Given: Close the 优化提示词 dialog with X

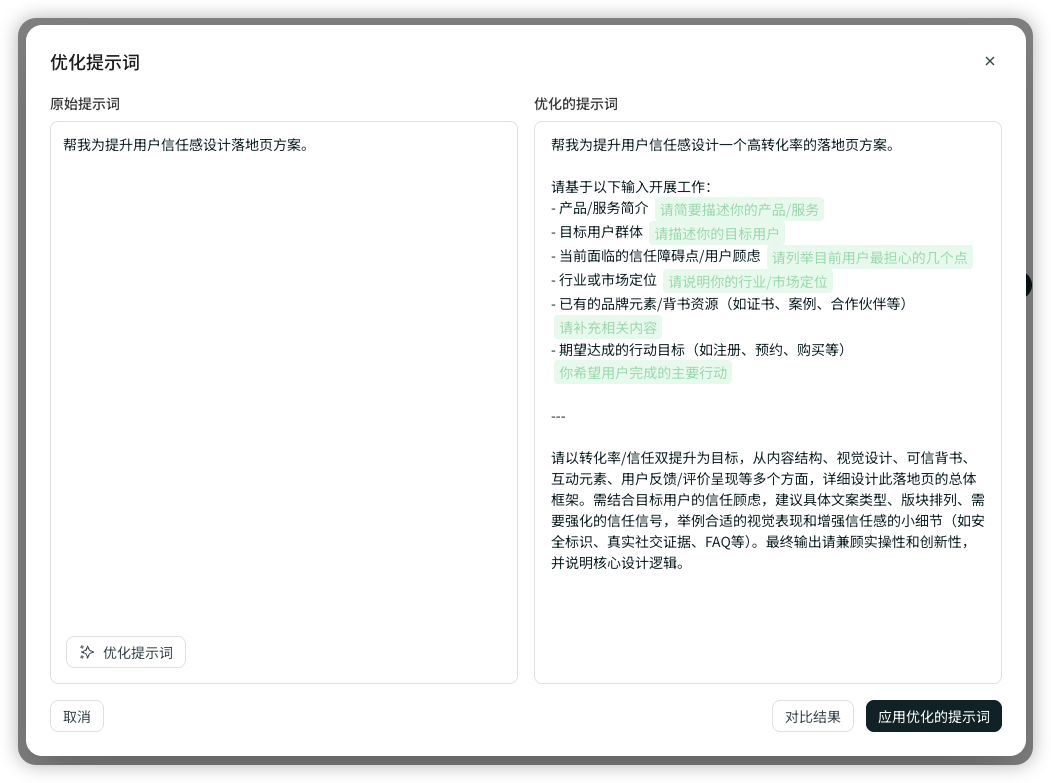Looking at the screenshot, I should pos(990,61).
